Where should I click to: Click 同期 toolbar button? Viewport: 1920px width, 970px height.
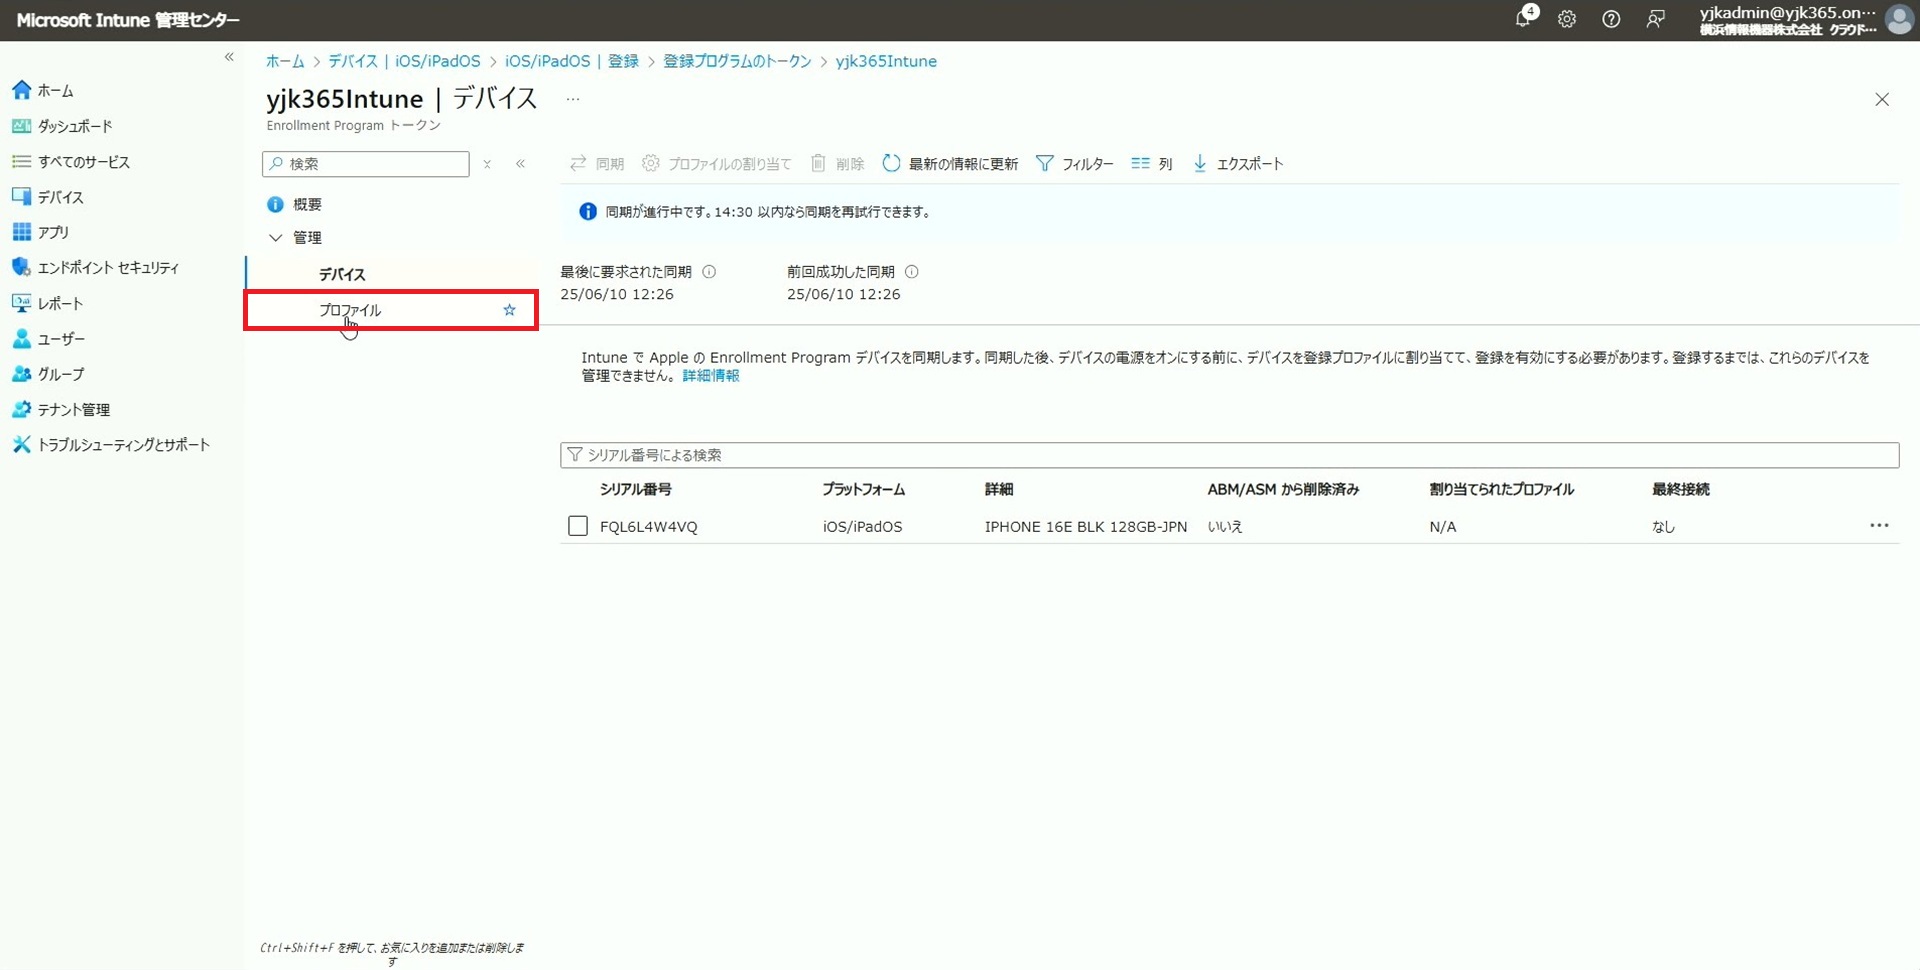point(596,164)
